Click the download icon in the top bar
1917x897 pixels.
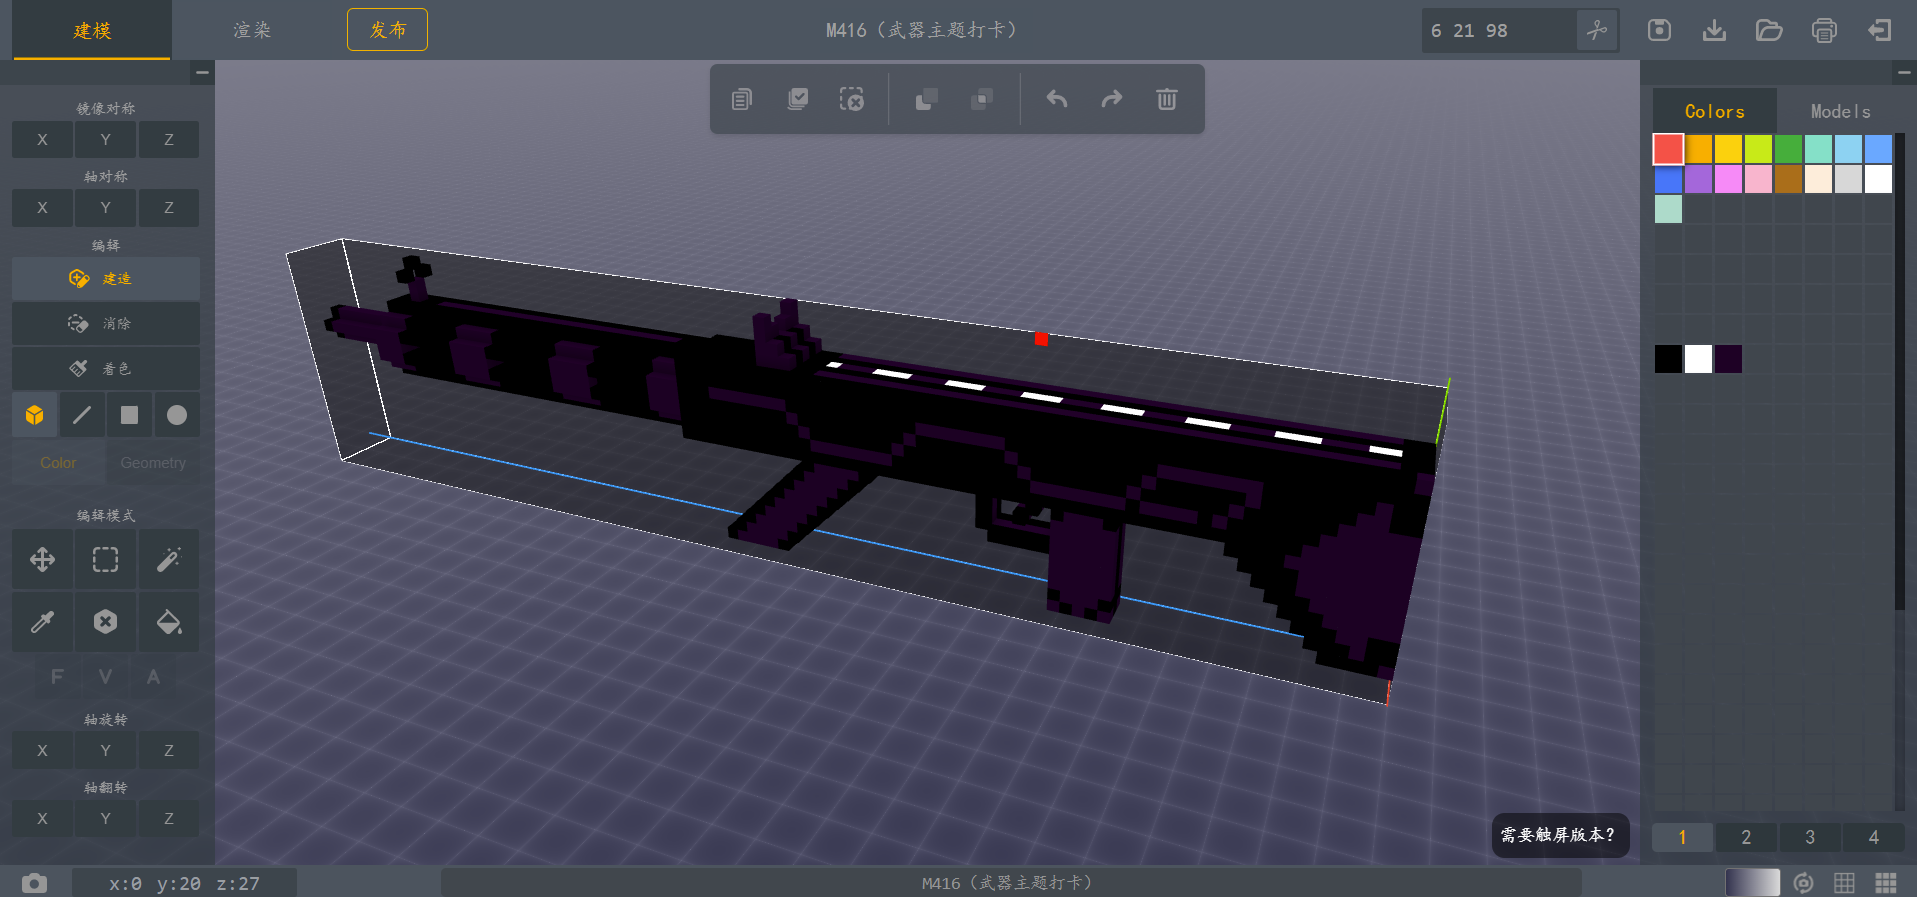[1714, 30]
